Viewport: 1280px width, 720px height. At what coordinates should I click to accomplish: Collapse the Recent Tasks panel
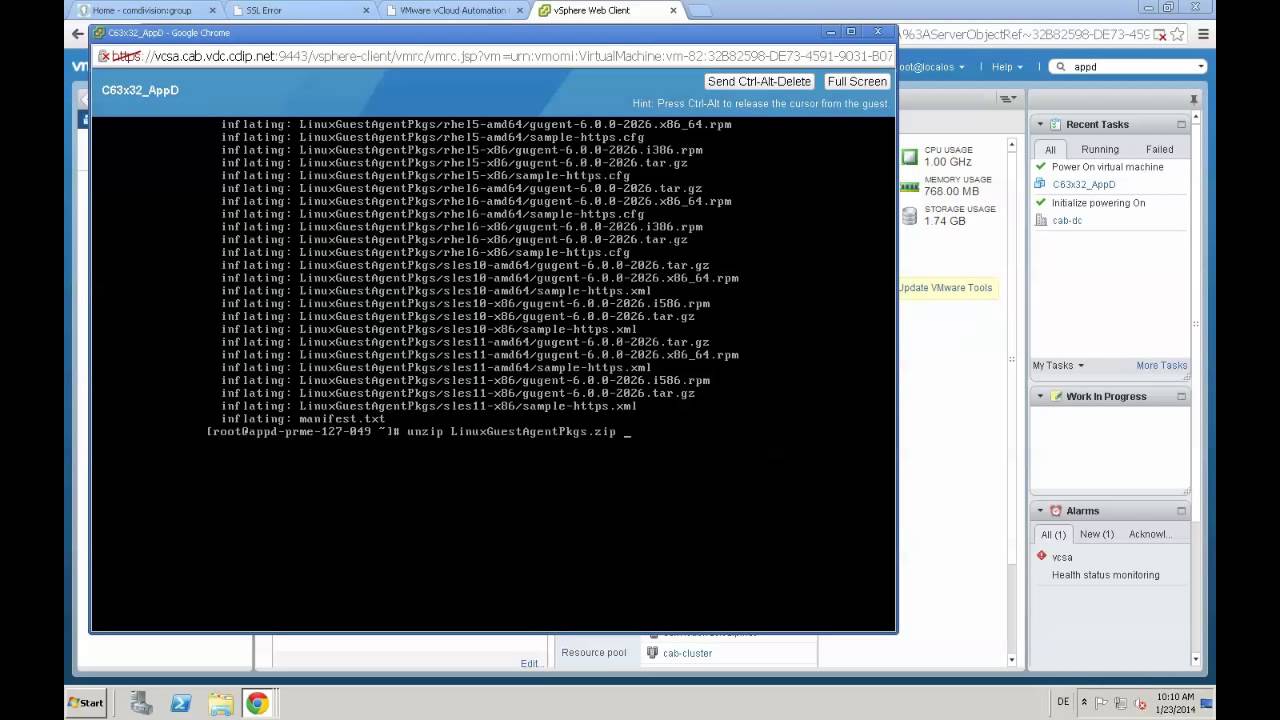tap(1040, 124)
